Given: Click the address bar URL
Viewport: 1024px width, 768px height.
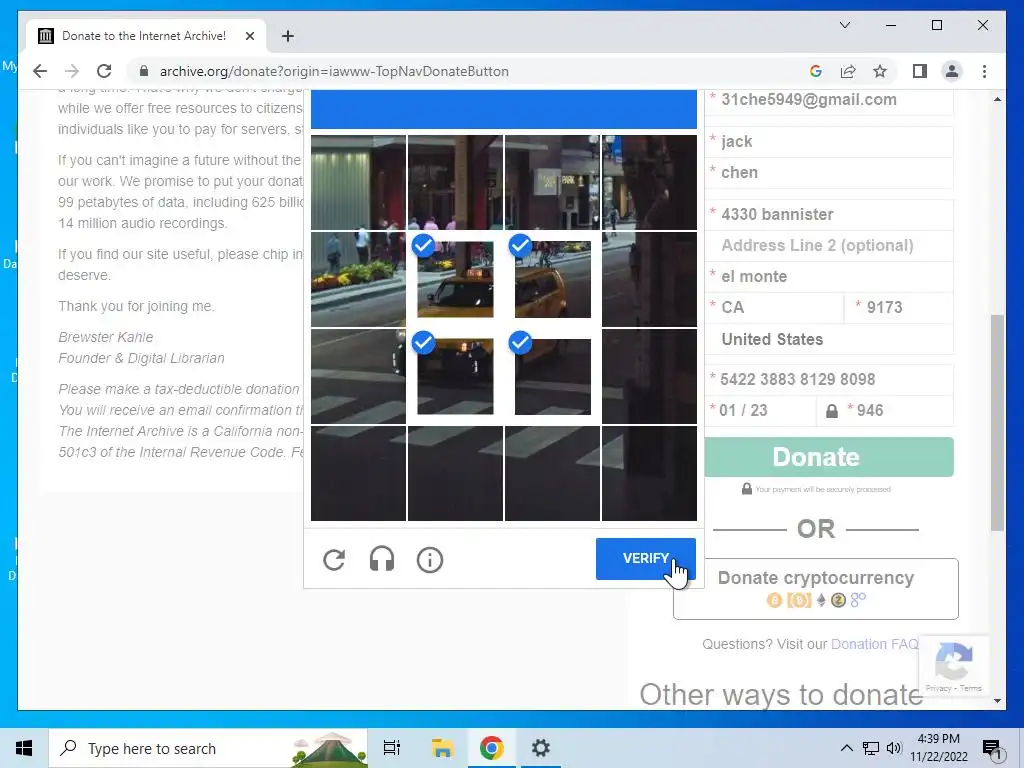Looking at the screenshot, I should coord(334,71).
